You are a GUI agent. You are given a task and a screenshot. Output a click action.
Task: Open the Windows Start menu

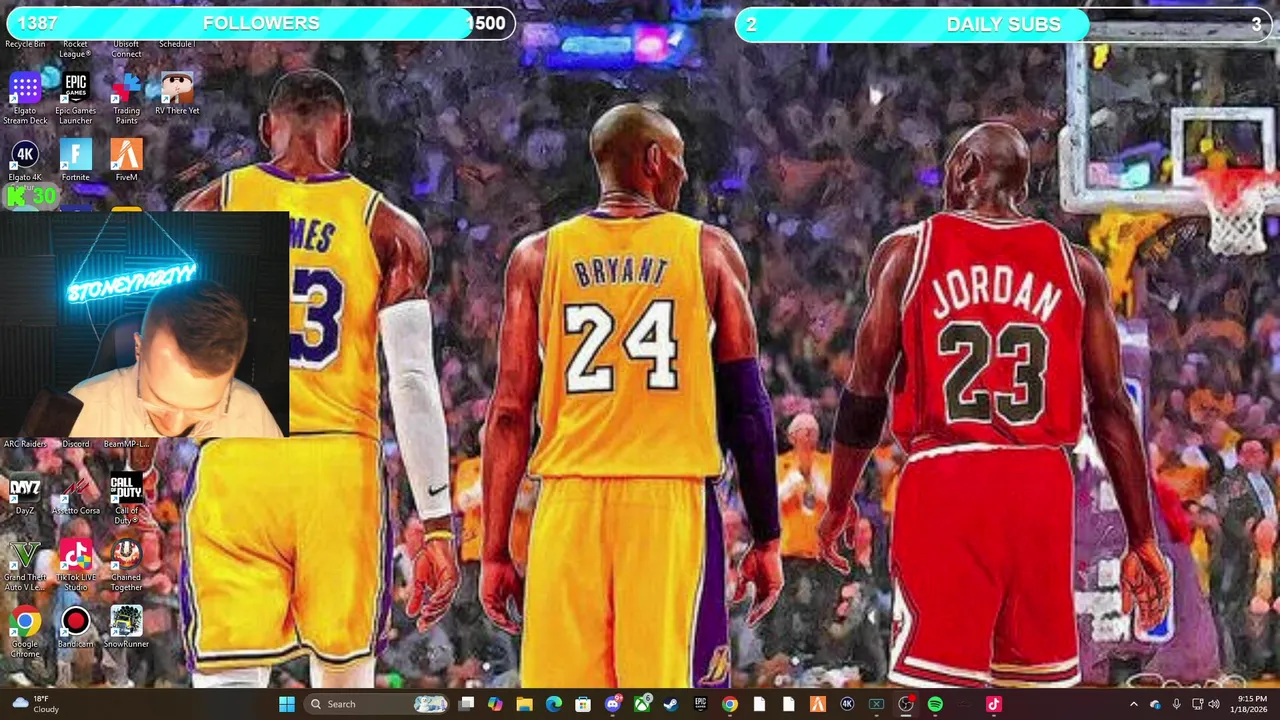click(x=287, y=704)
